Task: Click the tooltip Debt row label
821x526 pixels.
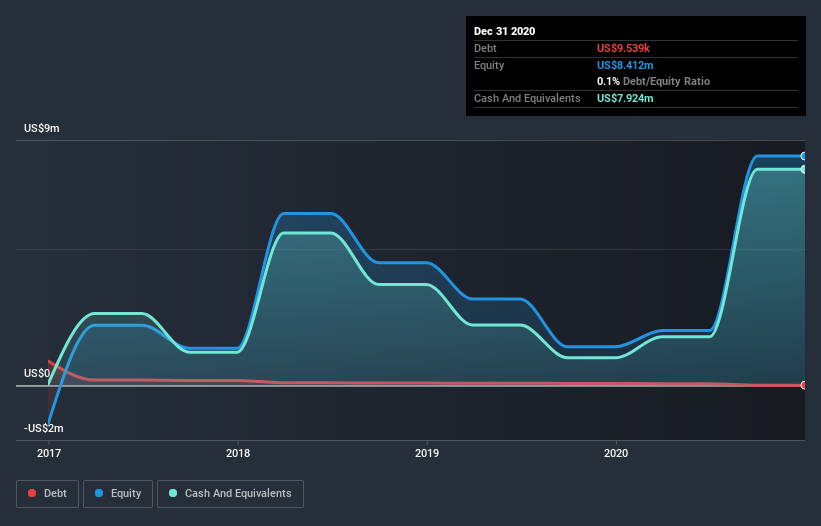Action: coord(485,48)
